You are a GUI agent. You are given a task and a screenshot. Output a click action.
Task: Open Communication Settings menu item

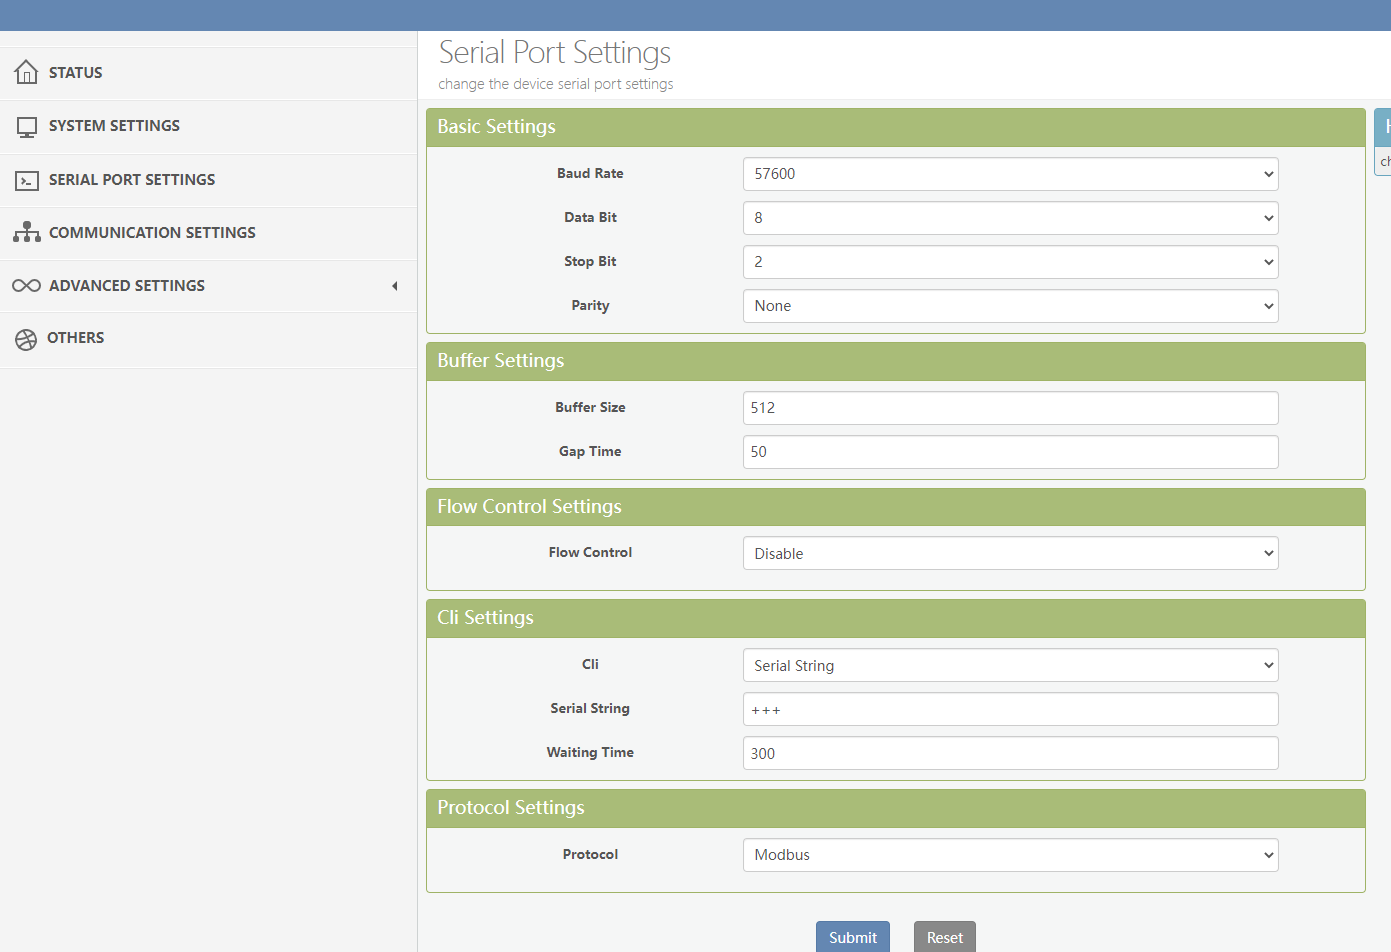coord(152,233)
